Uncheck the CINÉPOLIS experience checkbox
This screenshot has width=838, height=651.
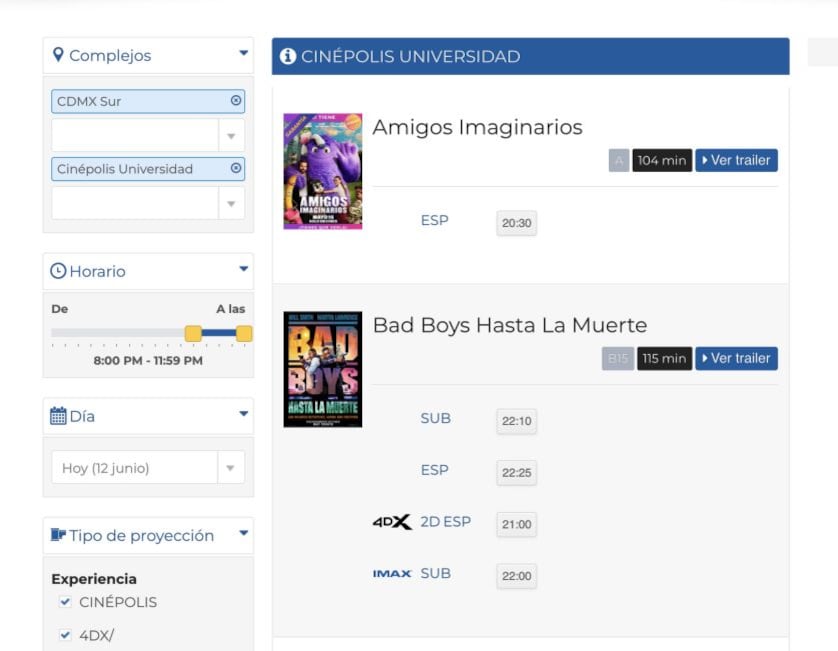pos(65,602)
